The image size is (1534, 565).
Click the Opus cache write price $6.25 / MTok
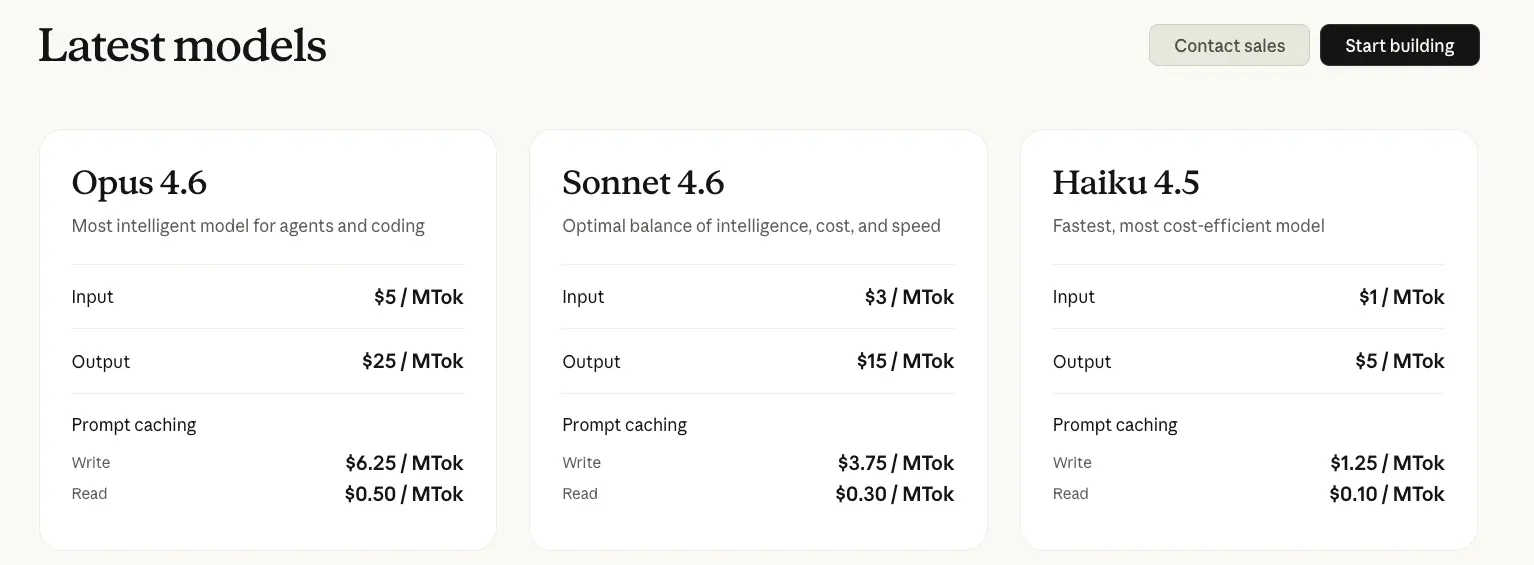404,463
